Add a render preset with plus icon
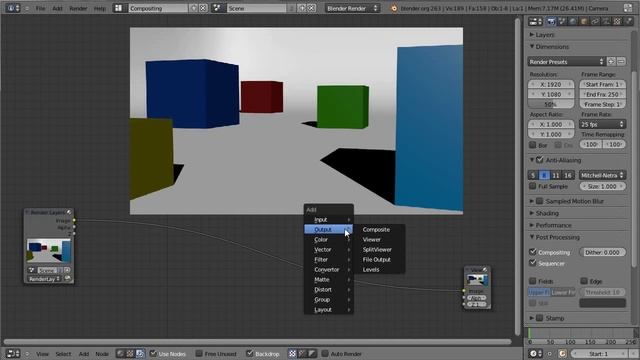640x360 pixels. pos(611,62)
